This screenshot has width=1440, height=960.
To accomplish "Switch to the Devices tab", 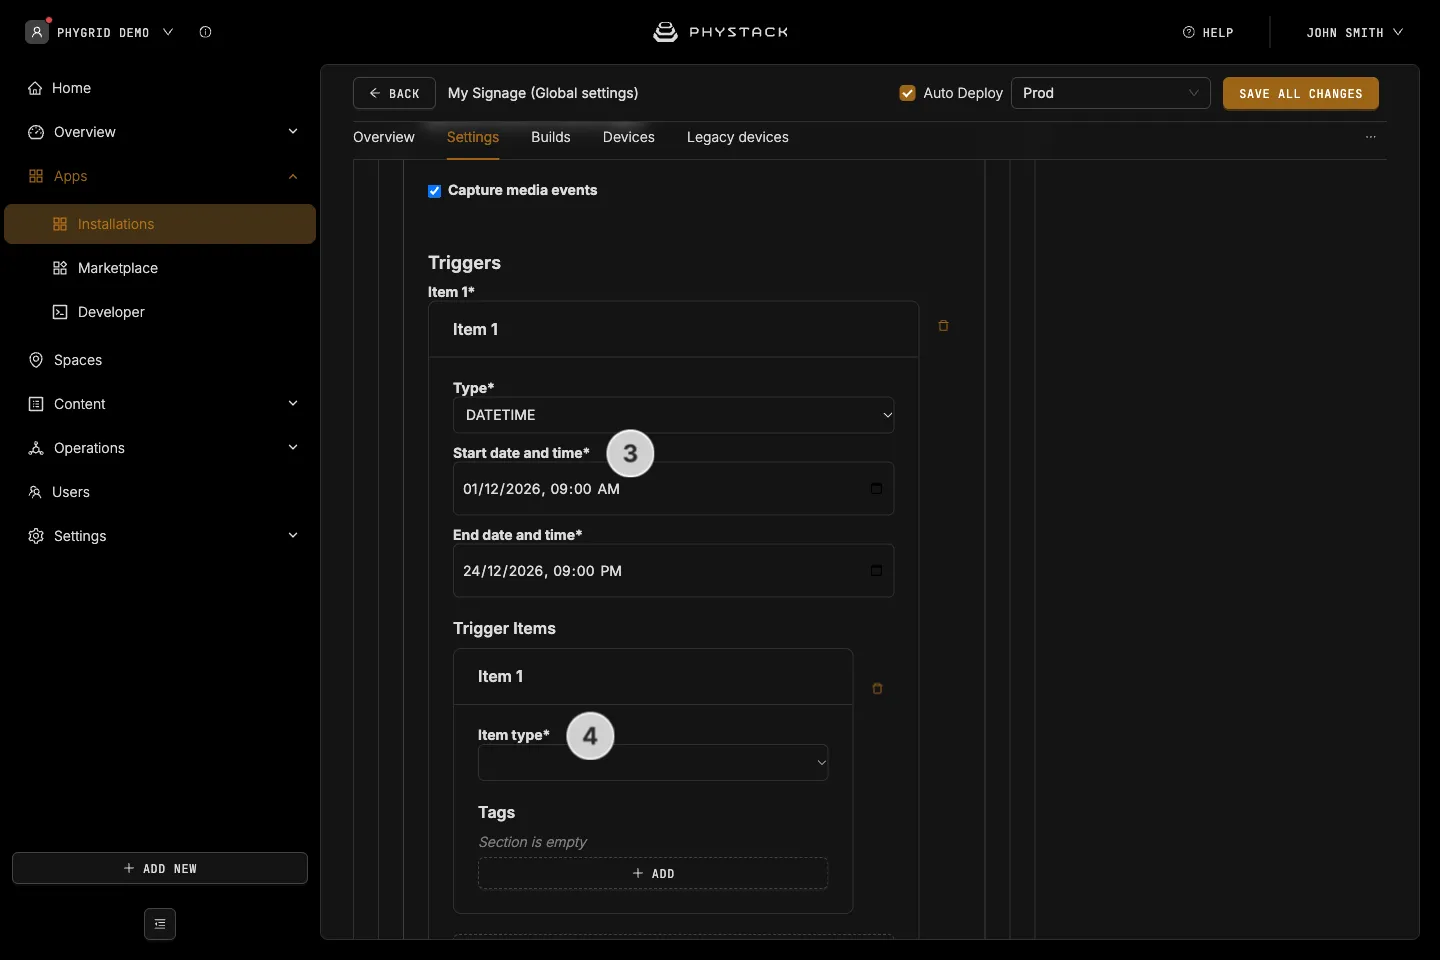I will coord(629,137).
